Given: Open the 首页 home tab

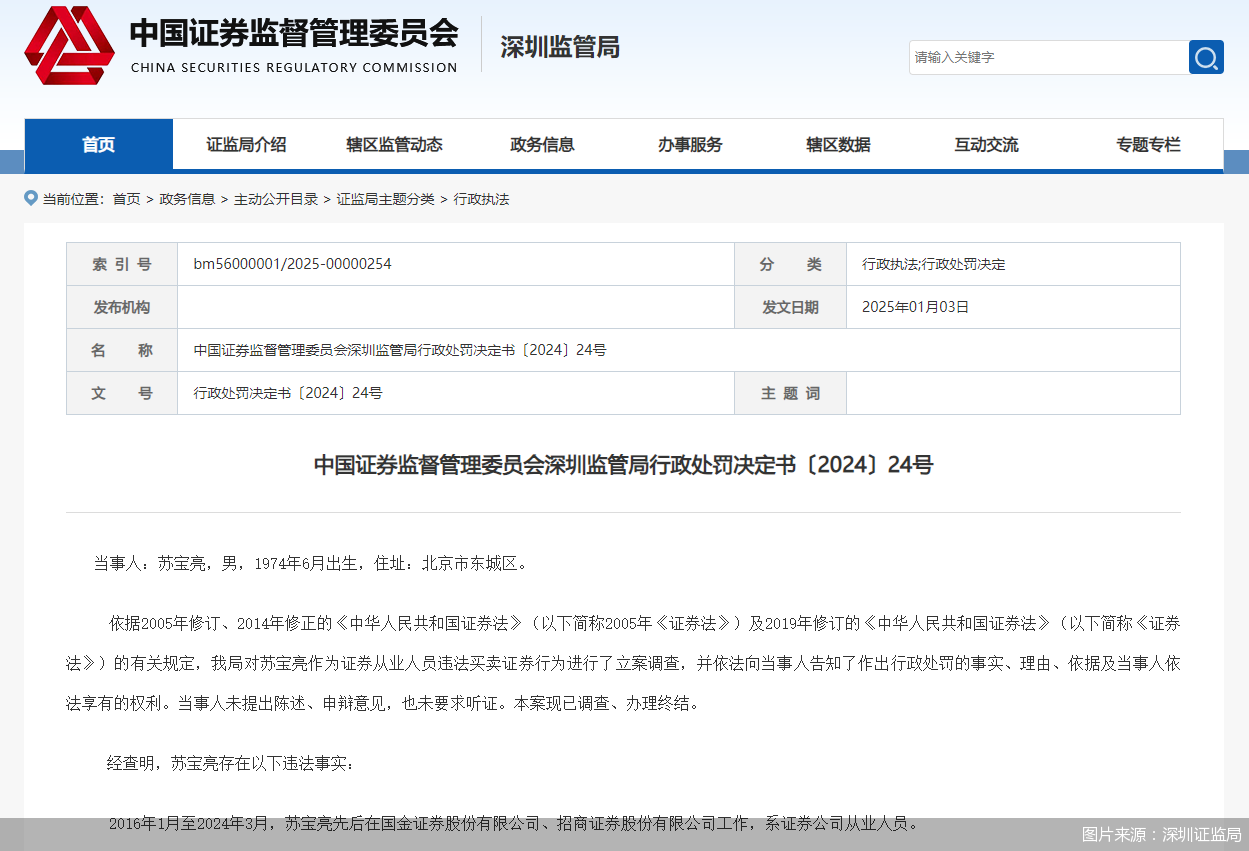Looking at the screenshot, I should (98, 145).
